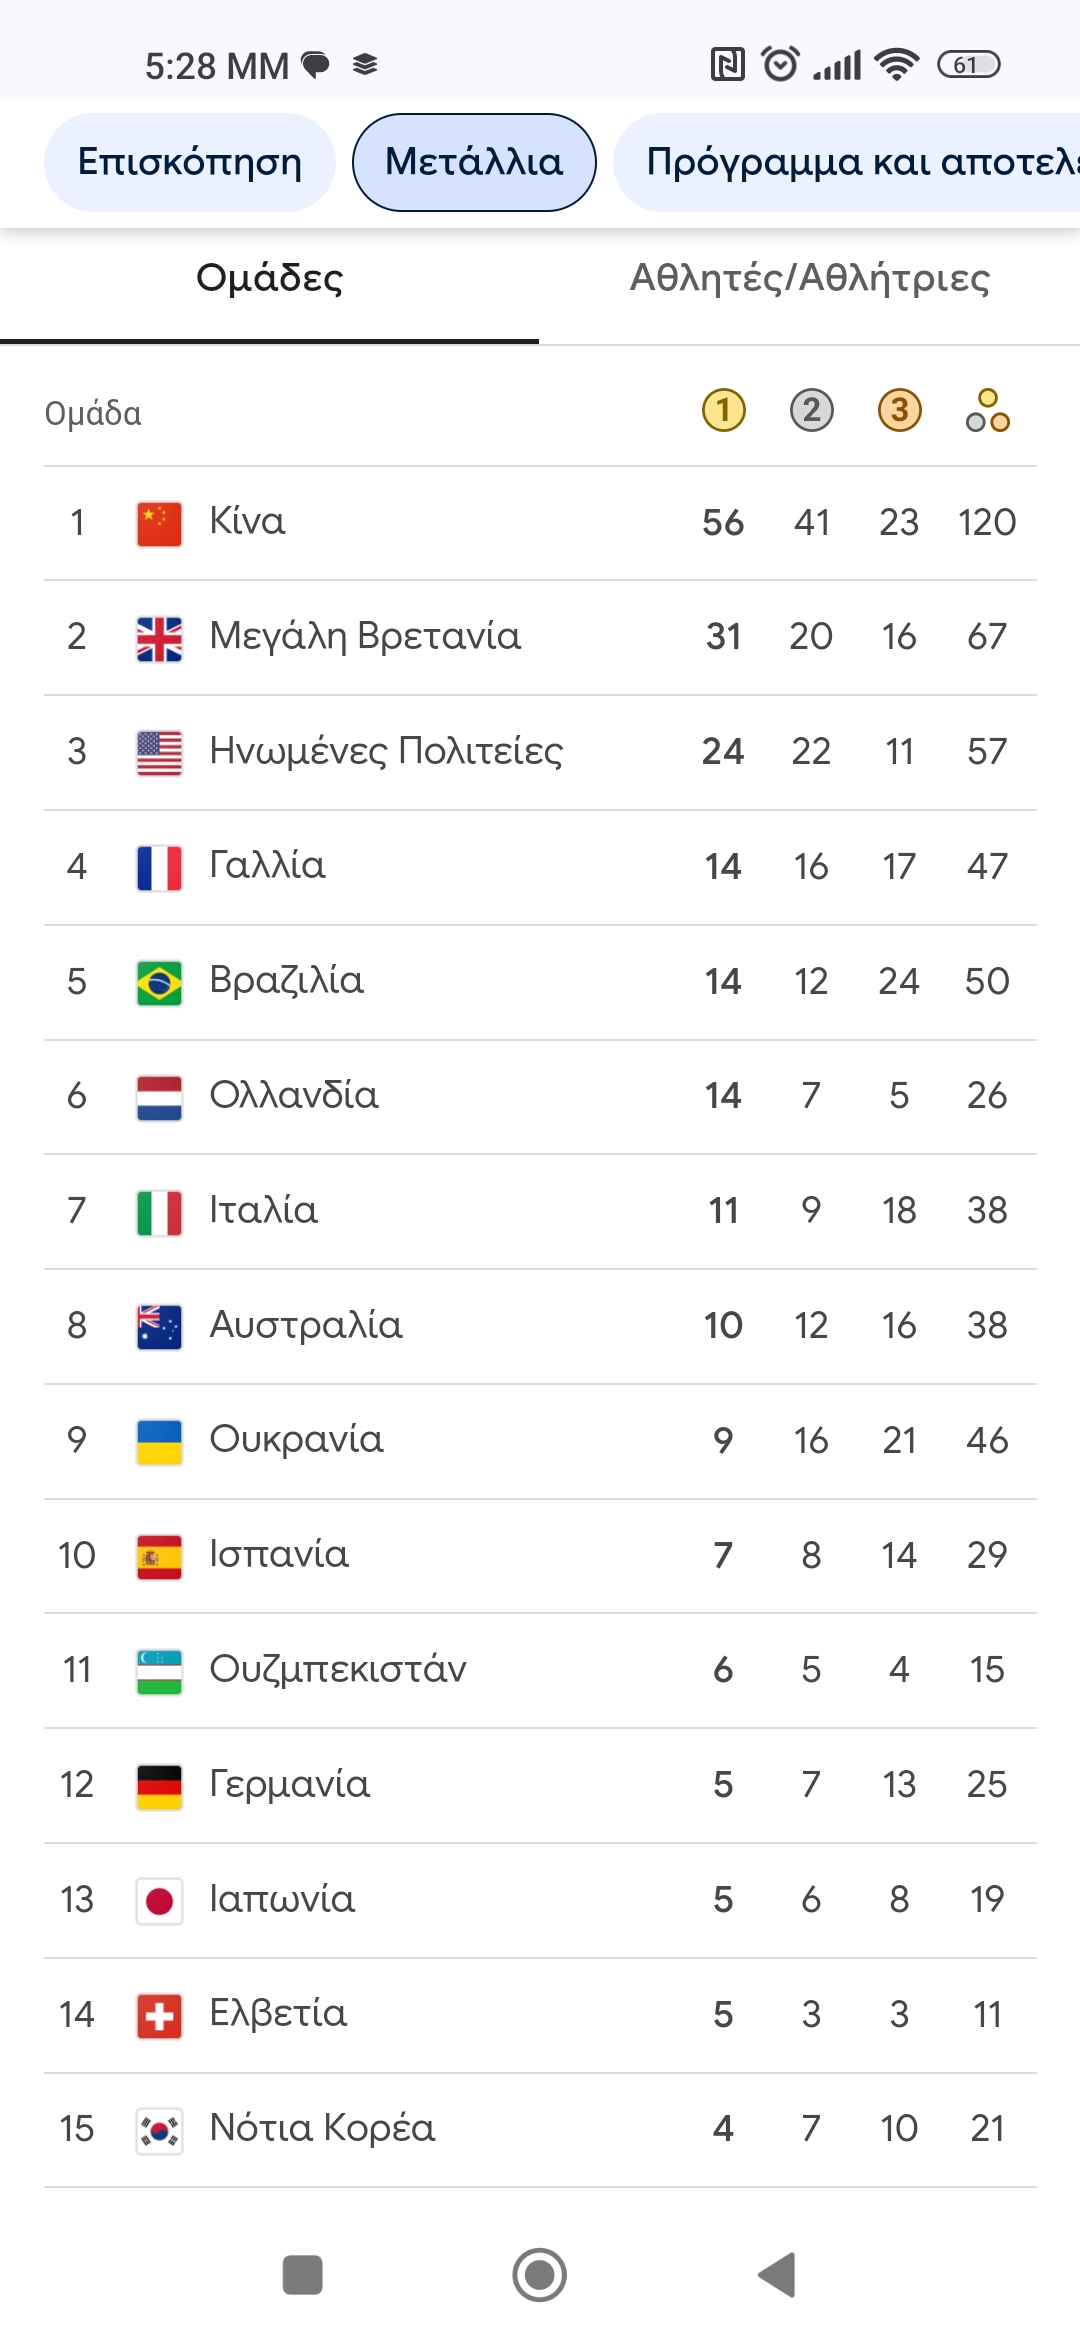Image resolution: width=1080 pixels, height=2340 pixels.
Task: Tap the China flag icon
Action: pos(159,524)
